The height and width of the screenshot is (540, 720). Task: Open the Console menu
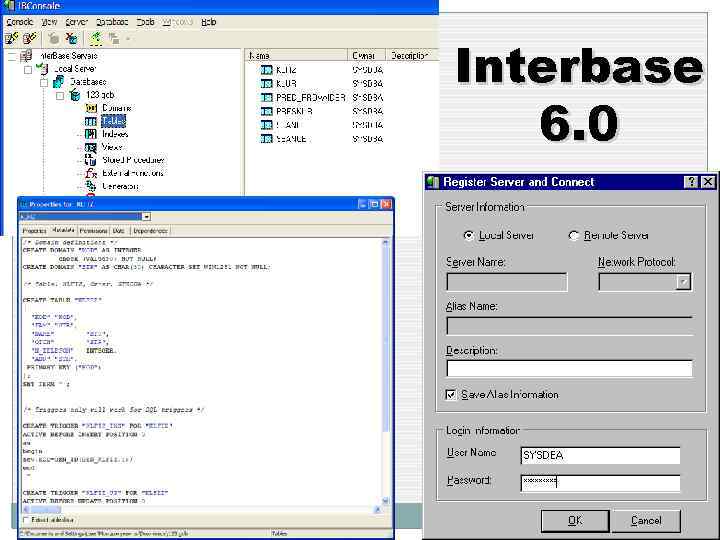coord(19,22)
